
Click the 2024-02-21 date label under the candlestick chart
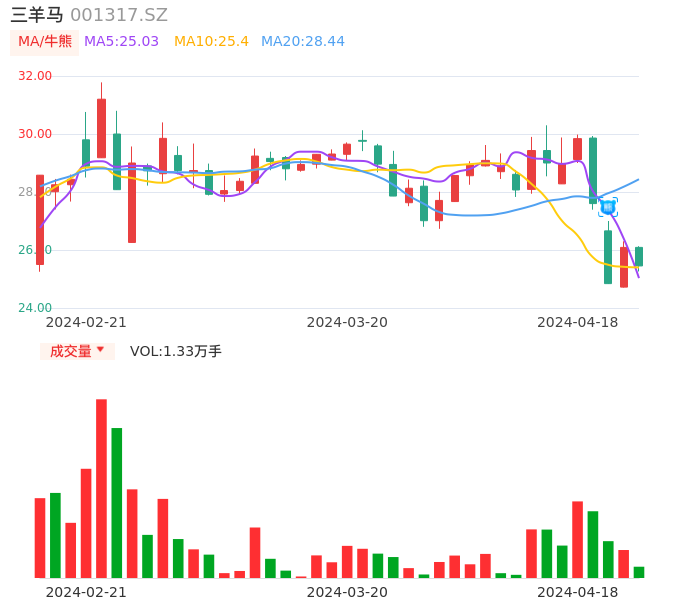[86, 322]
